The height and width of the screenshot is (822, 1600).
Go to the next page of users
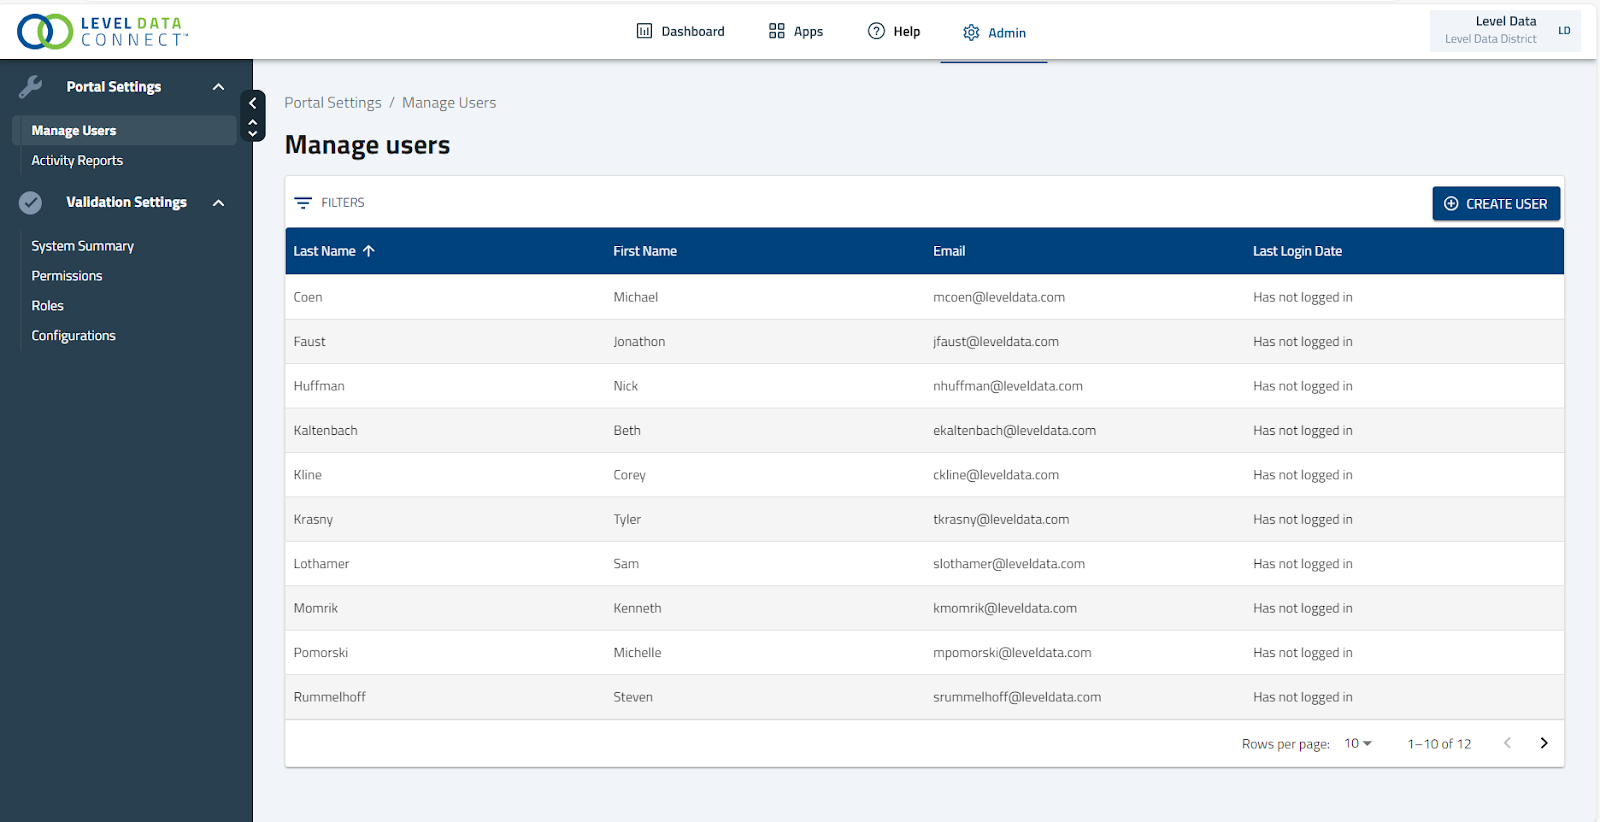point(1544,743)
